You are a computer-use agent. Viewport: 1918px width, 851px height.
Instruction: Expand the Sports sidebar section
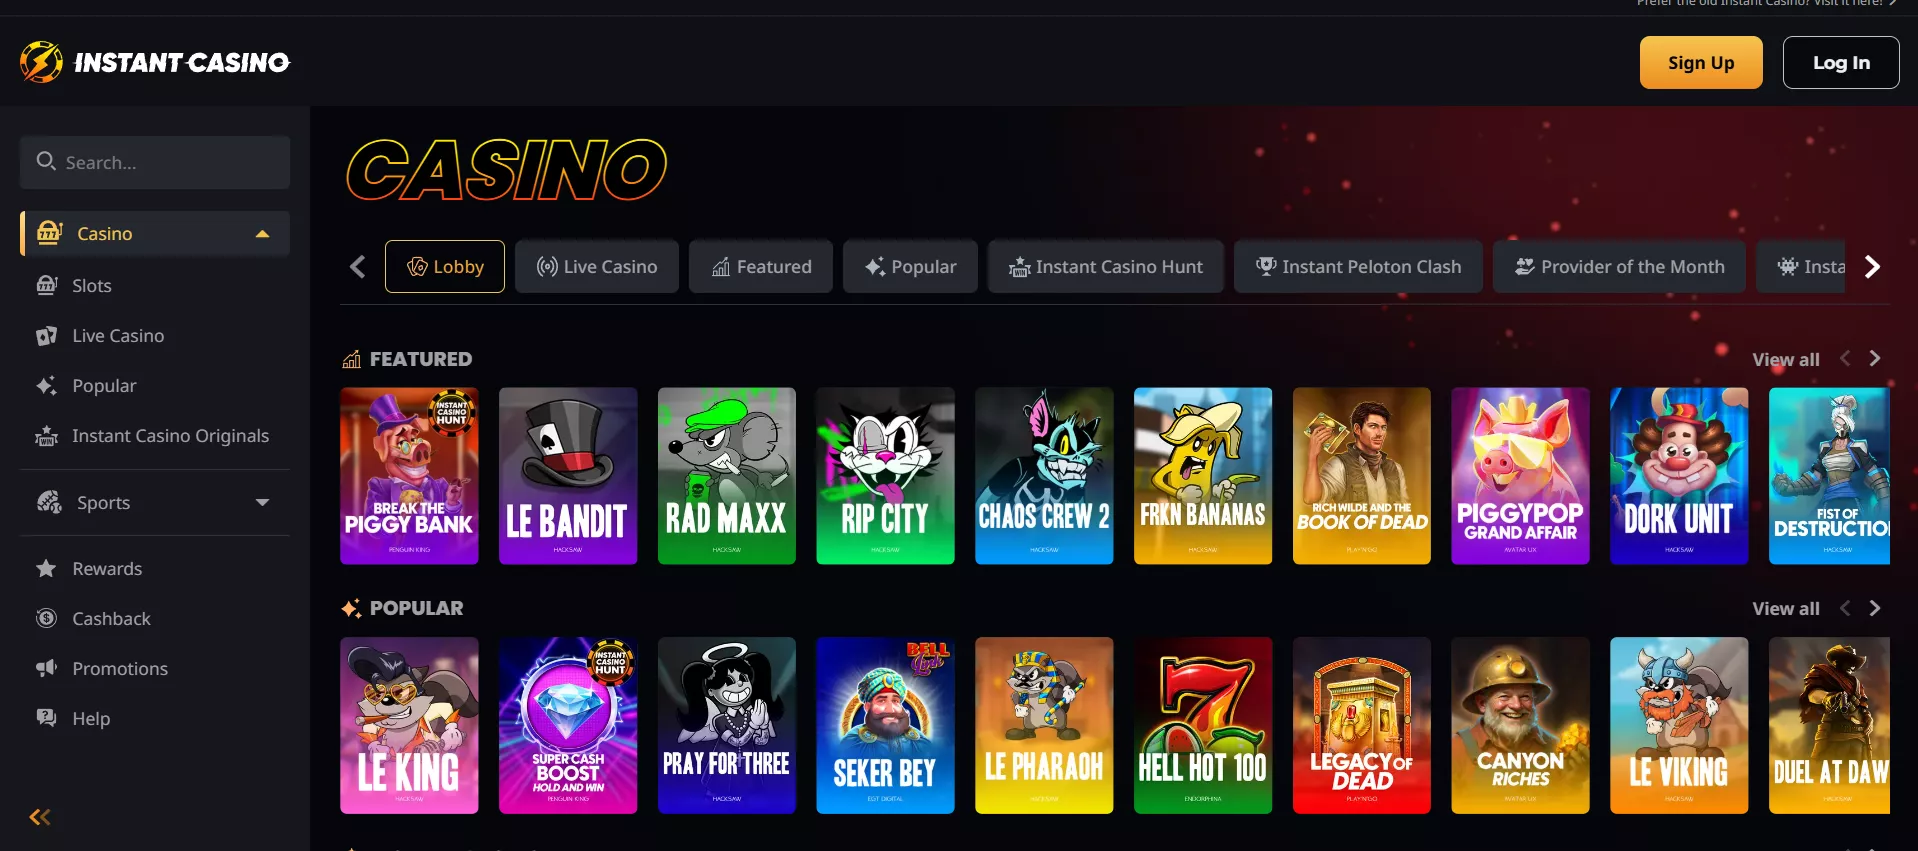click(262, 502)
